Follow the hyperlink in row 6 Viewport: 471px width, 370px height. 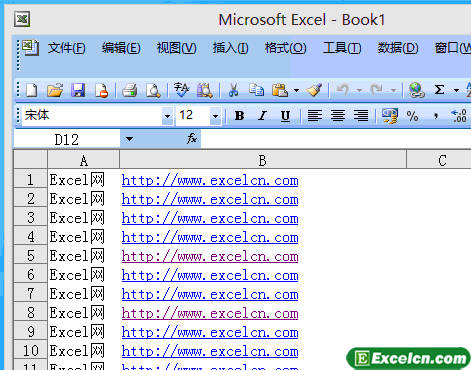[x=210, y=275]
